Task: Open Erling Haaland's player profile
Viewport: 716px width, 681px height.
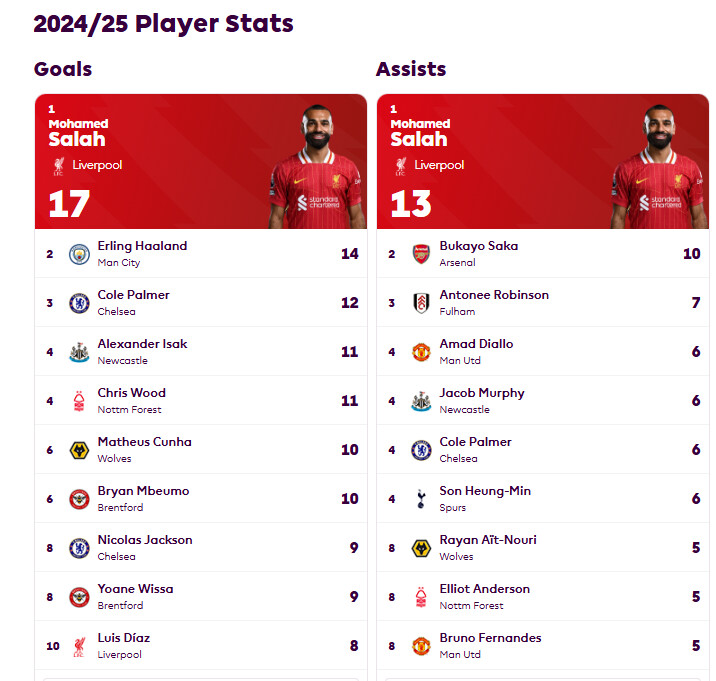Action: [142, 246]
